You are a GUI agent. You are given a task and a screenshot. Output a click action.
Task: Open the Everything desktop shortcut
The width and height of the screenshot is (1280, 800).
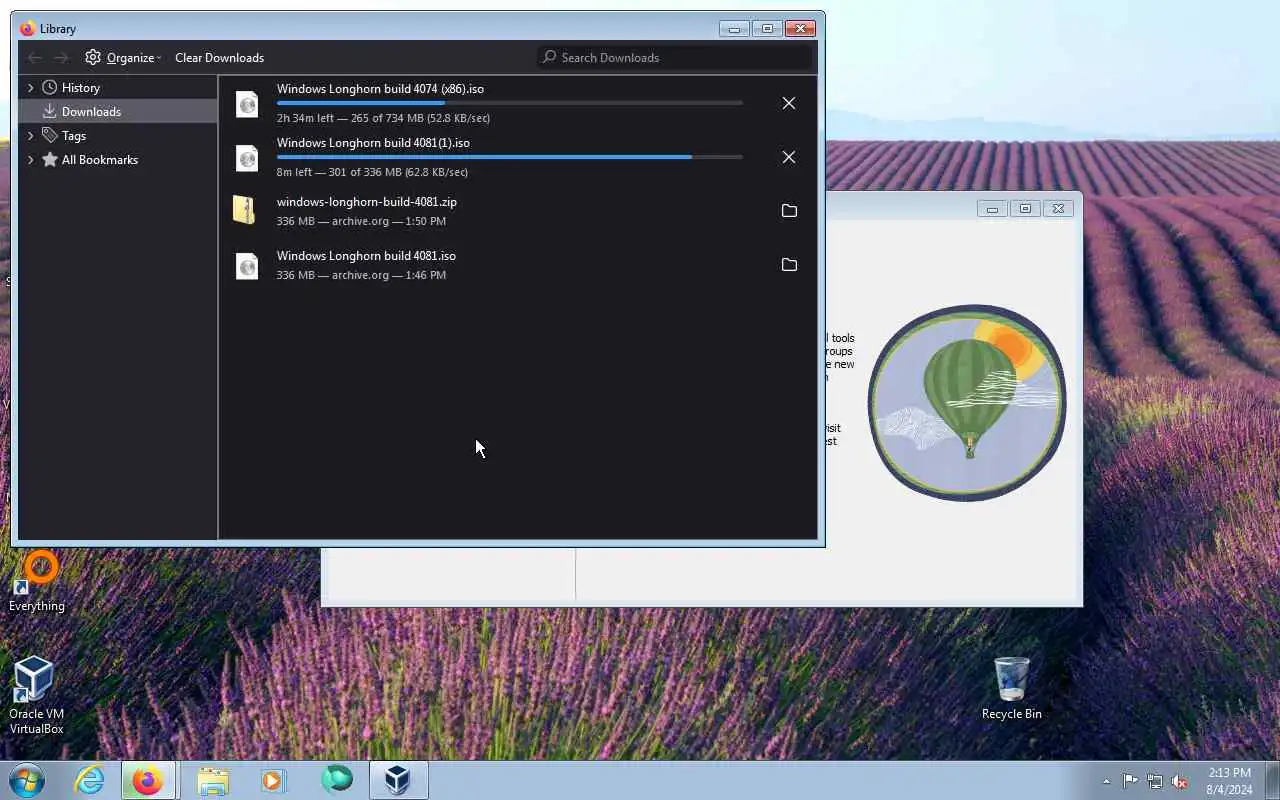tap(37, 581)
